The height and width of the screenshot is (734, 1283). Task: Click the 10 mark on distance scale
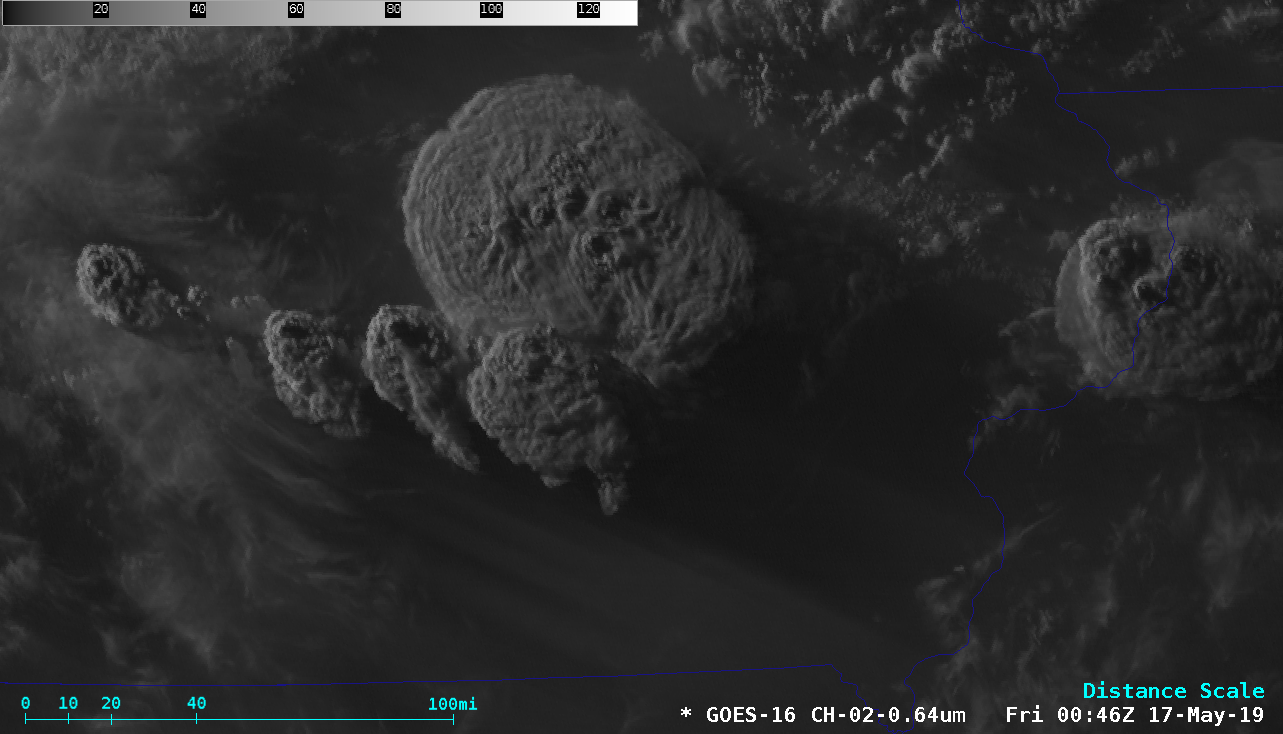[x=68, y=704]
